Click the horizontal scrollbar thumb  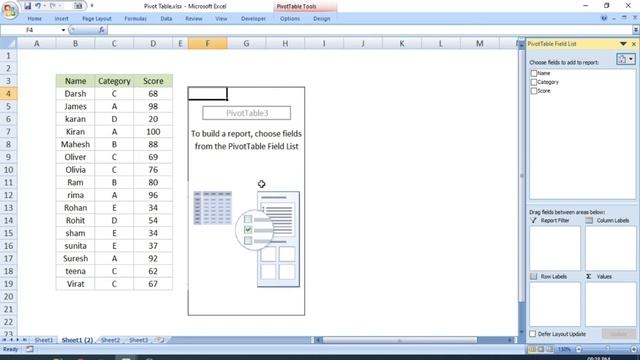coord(400,340)
